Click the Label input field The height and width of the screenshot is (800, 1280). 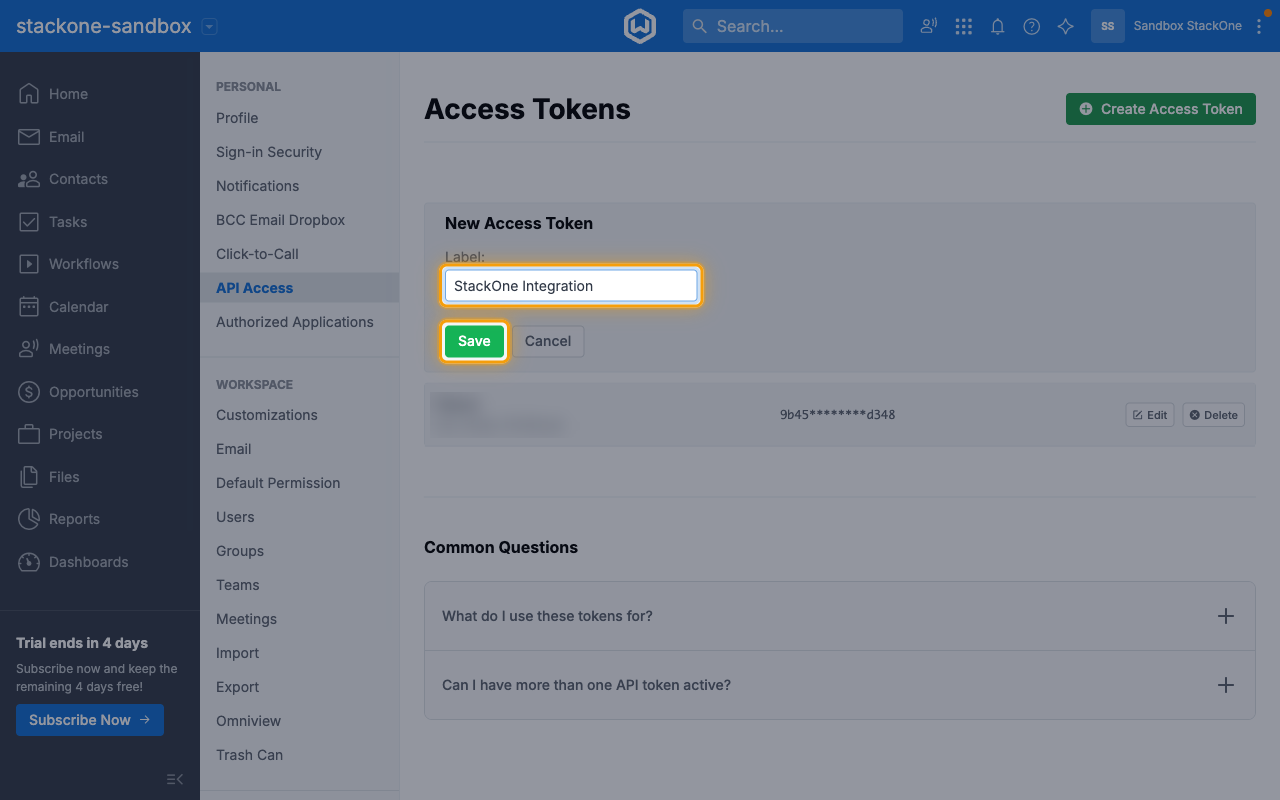click(x=571, y=286)
